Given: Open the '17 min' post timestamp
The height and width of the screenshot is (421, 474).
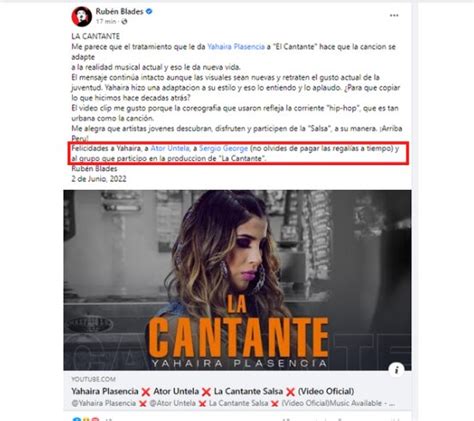Looking at the screenshot, I should click(x=106, y=22).
